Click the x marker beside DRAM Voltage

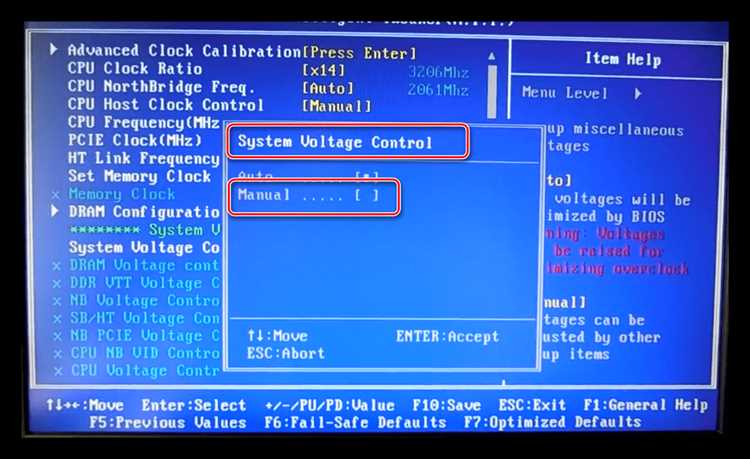(x=57, y=266)
